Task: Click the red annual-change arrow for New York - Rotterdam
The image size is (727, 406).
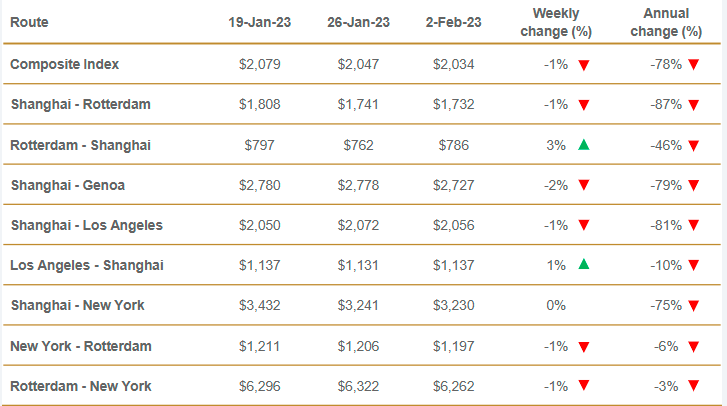Action: coord(692,346)
